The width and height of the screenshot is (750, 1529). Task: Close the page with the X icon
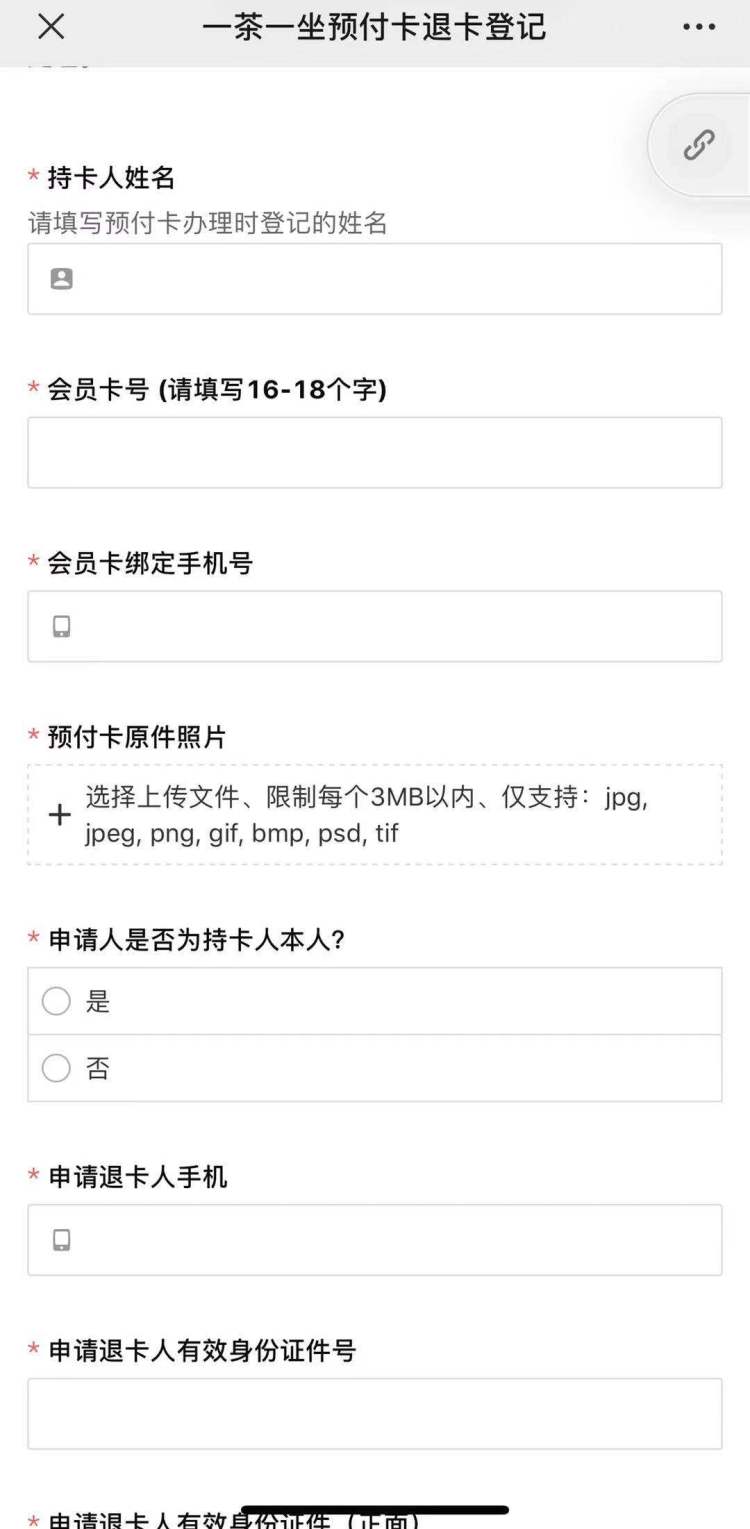(51, 27)
